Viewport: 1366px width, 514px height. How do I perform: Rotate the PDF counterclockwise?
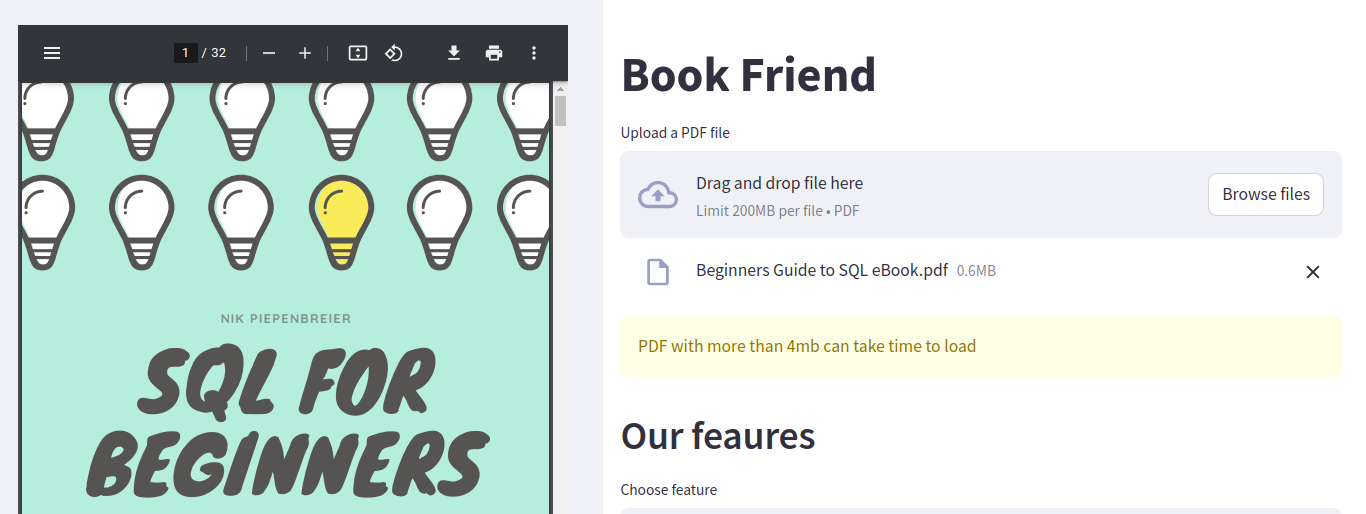[x=394, y=53]
